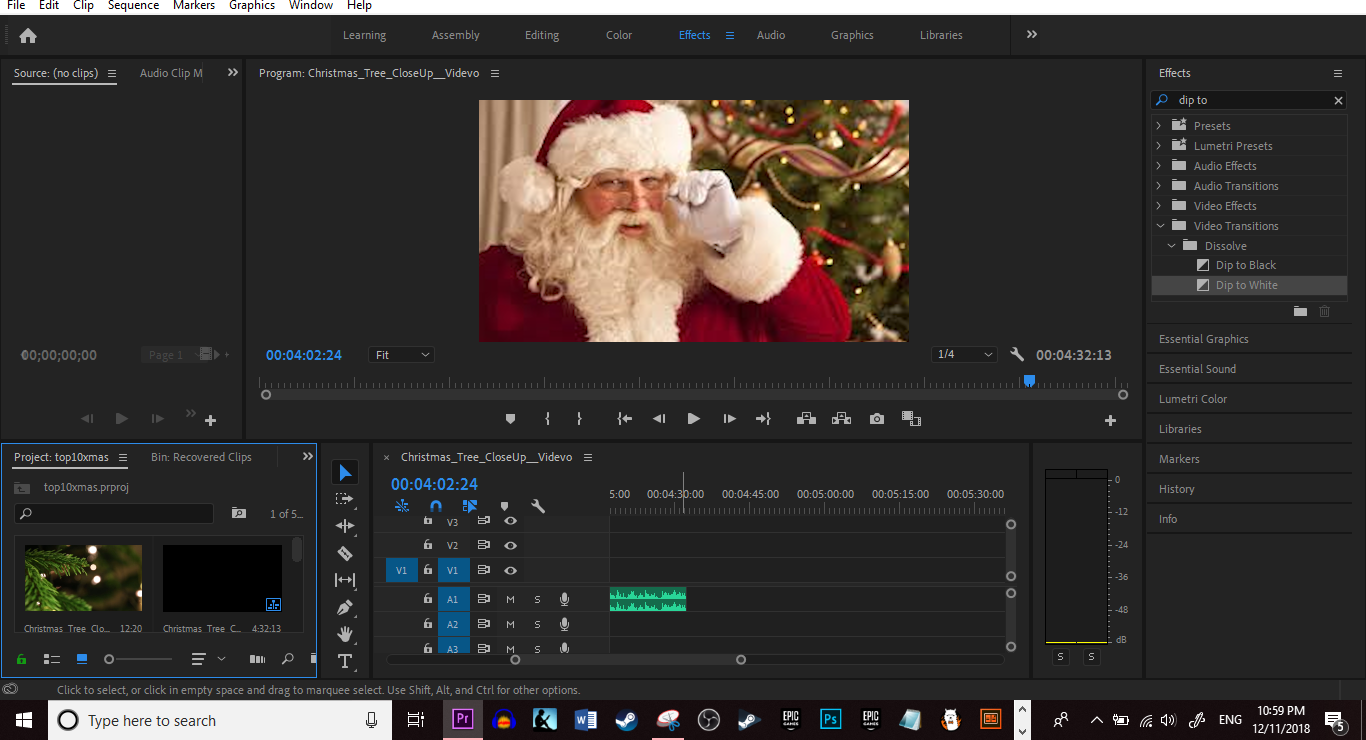Select the Type tool
Viewport: 1366px width, 740px height.
point(345,661)
